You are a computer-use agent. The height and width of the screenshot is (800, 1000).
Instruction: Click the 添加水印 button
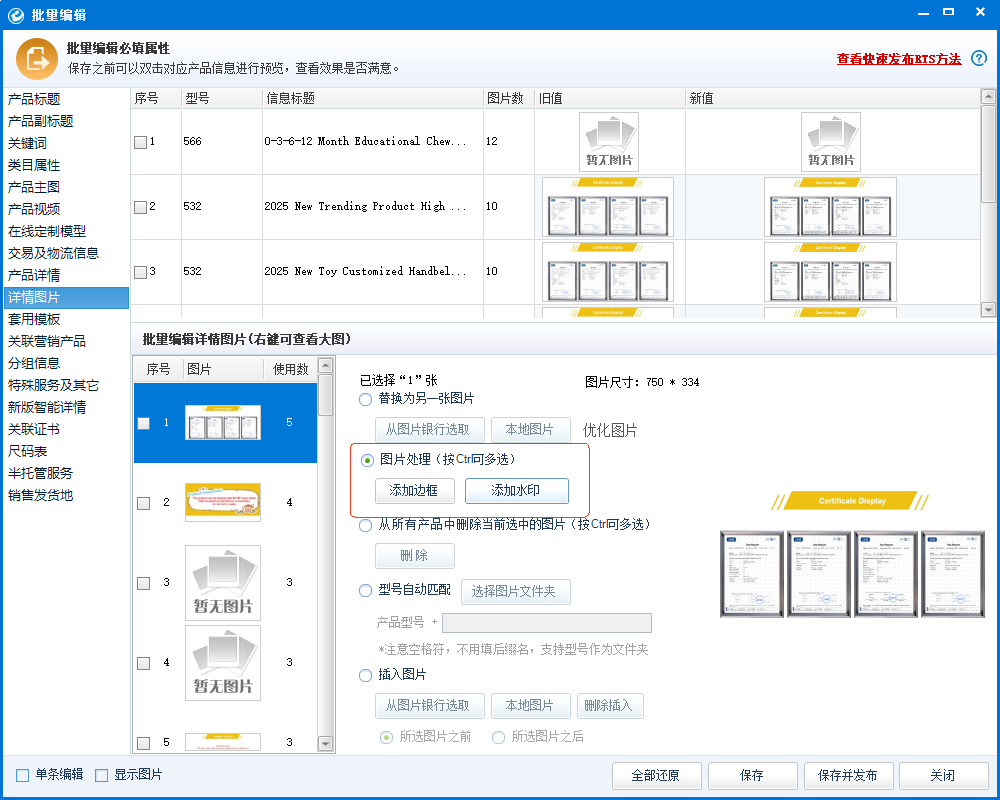516,491
